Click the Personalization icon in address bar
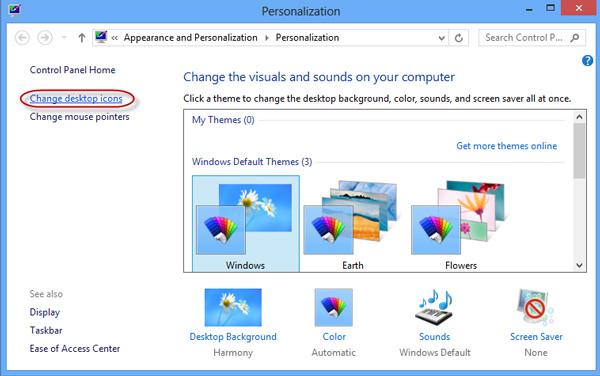 pos(101,37)
